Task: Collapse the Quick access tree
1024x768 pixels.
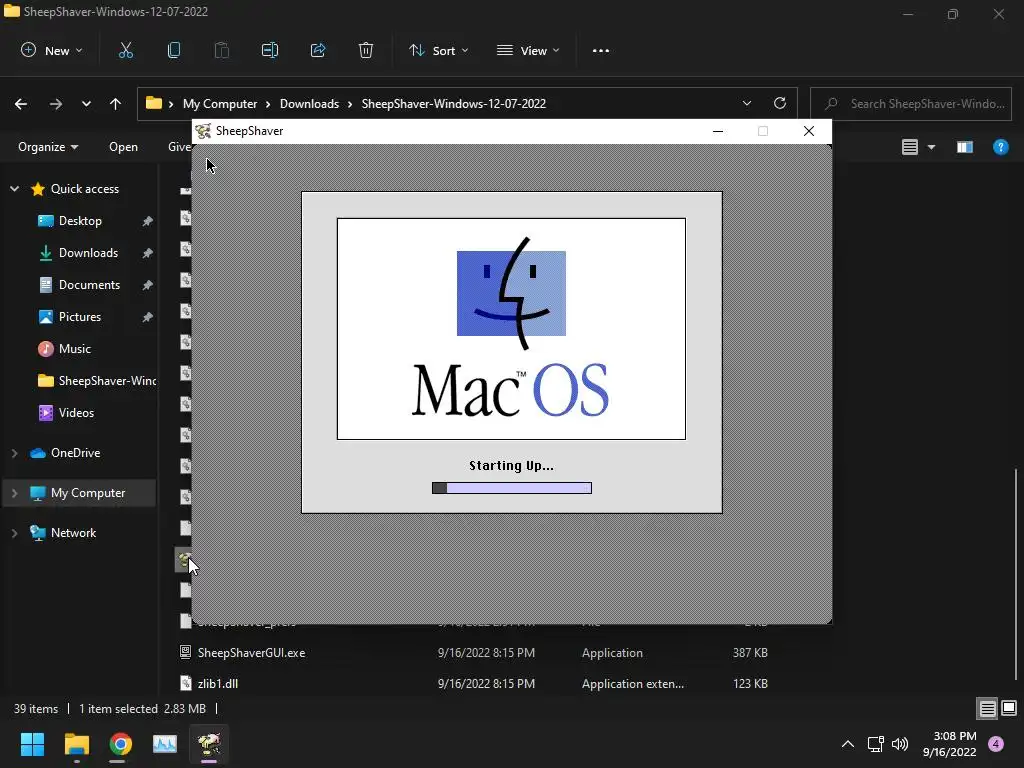Action: click(x=14, y=189)
